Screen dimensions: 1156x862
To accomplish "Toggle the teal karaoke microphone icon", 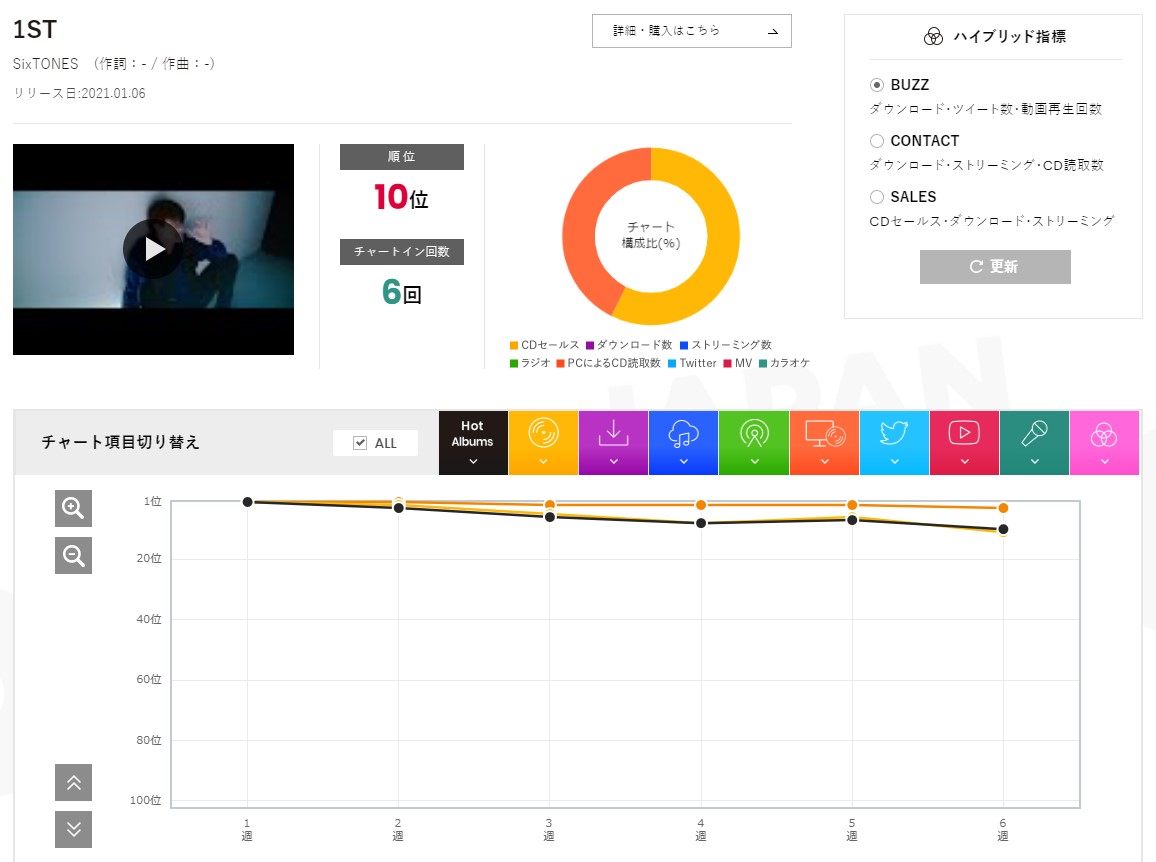I will pos(1034,433).
